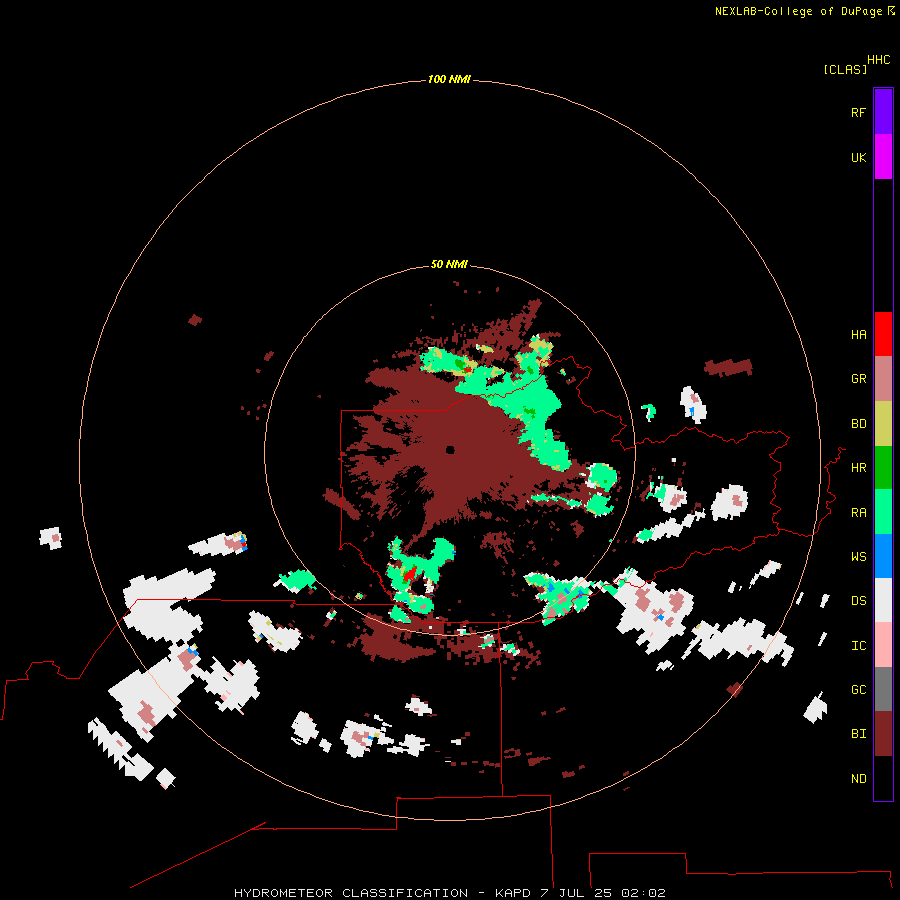The height and width of the screenshot is (900, 900).
Task: Click the white DS dry snow swatch
Action: (x=883, y=600)
